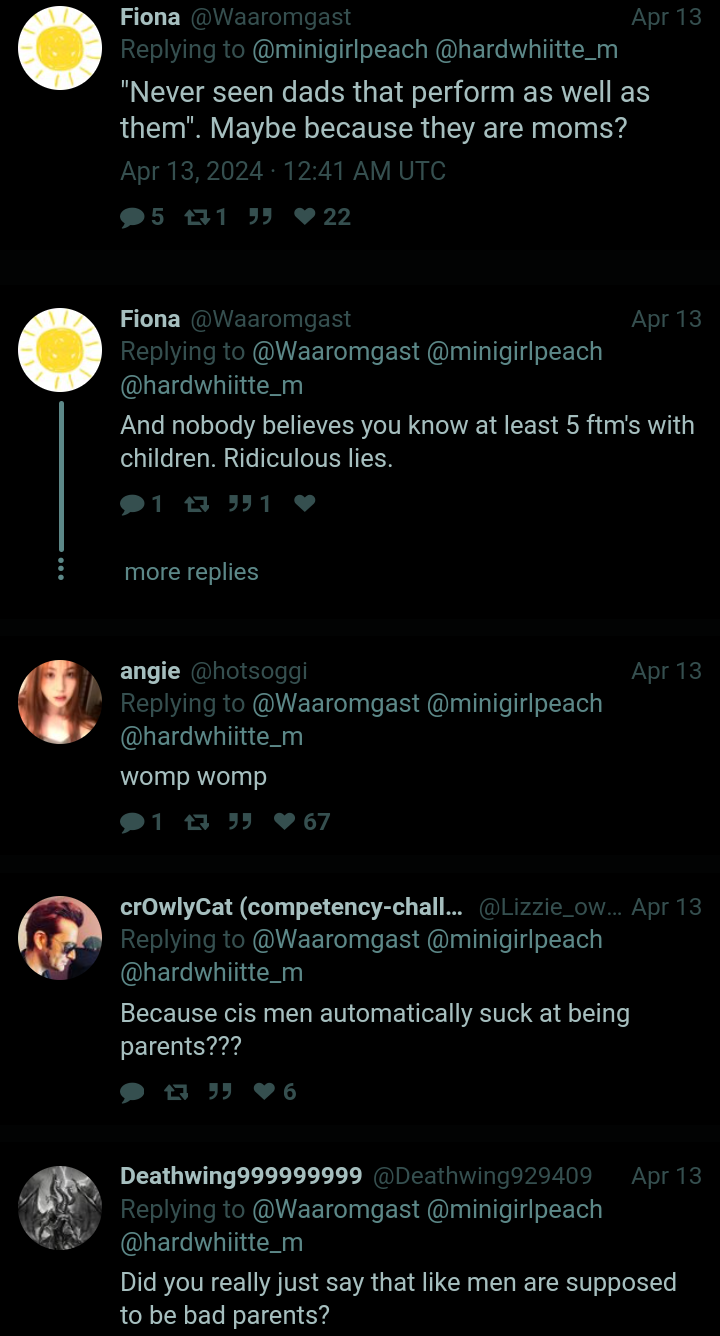720x1336 pixels.
Task: Open Fiona's sun avatar on first tweet
Action: [60, 48]
